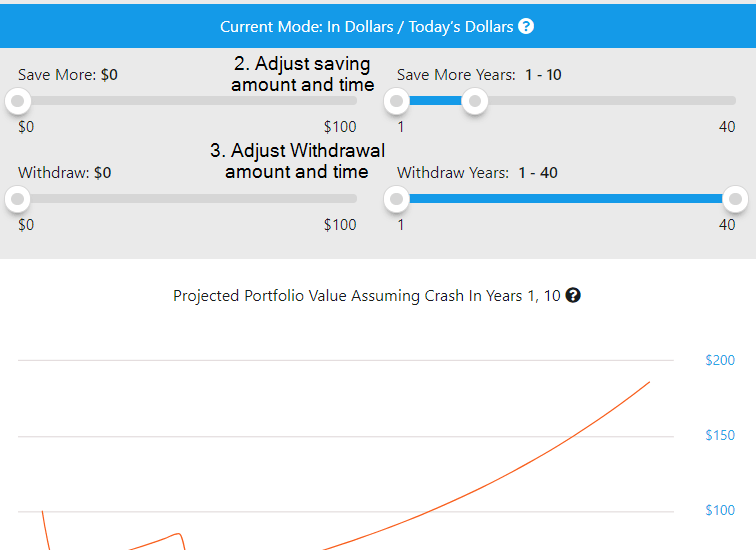Click the $200 axis label on chart
This screenshot has height=550, width=756.
(x=720, y=360)
